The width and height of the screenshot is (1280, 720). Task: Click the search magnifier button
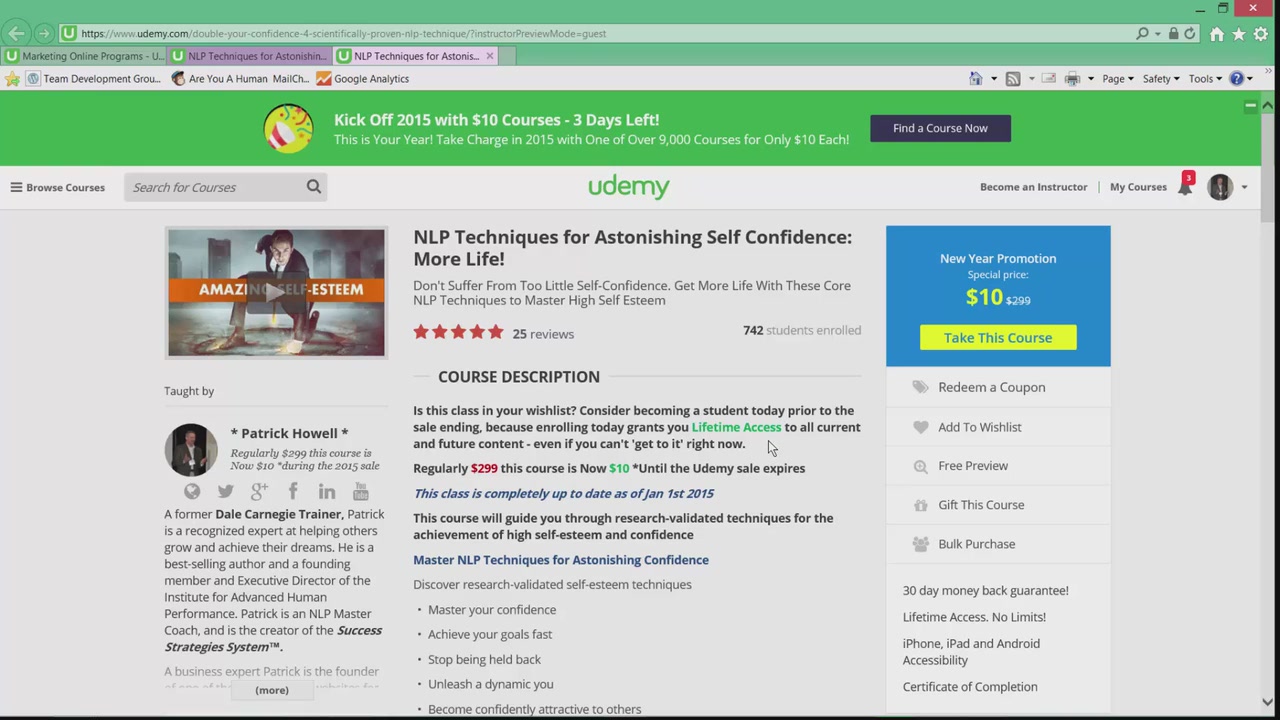pos(314,187)
